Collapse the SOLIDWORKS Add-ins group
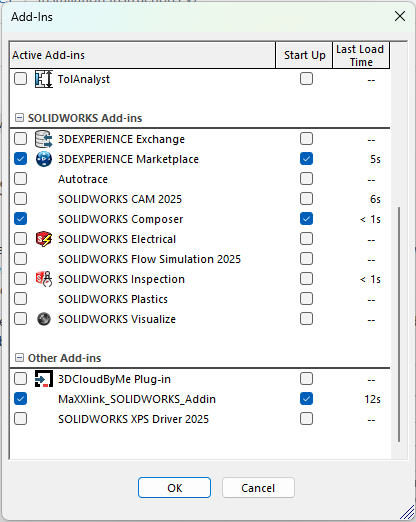The width and height of the screenshot is (416, 522). click(x=20, y=118)
